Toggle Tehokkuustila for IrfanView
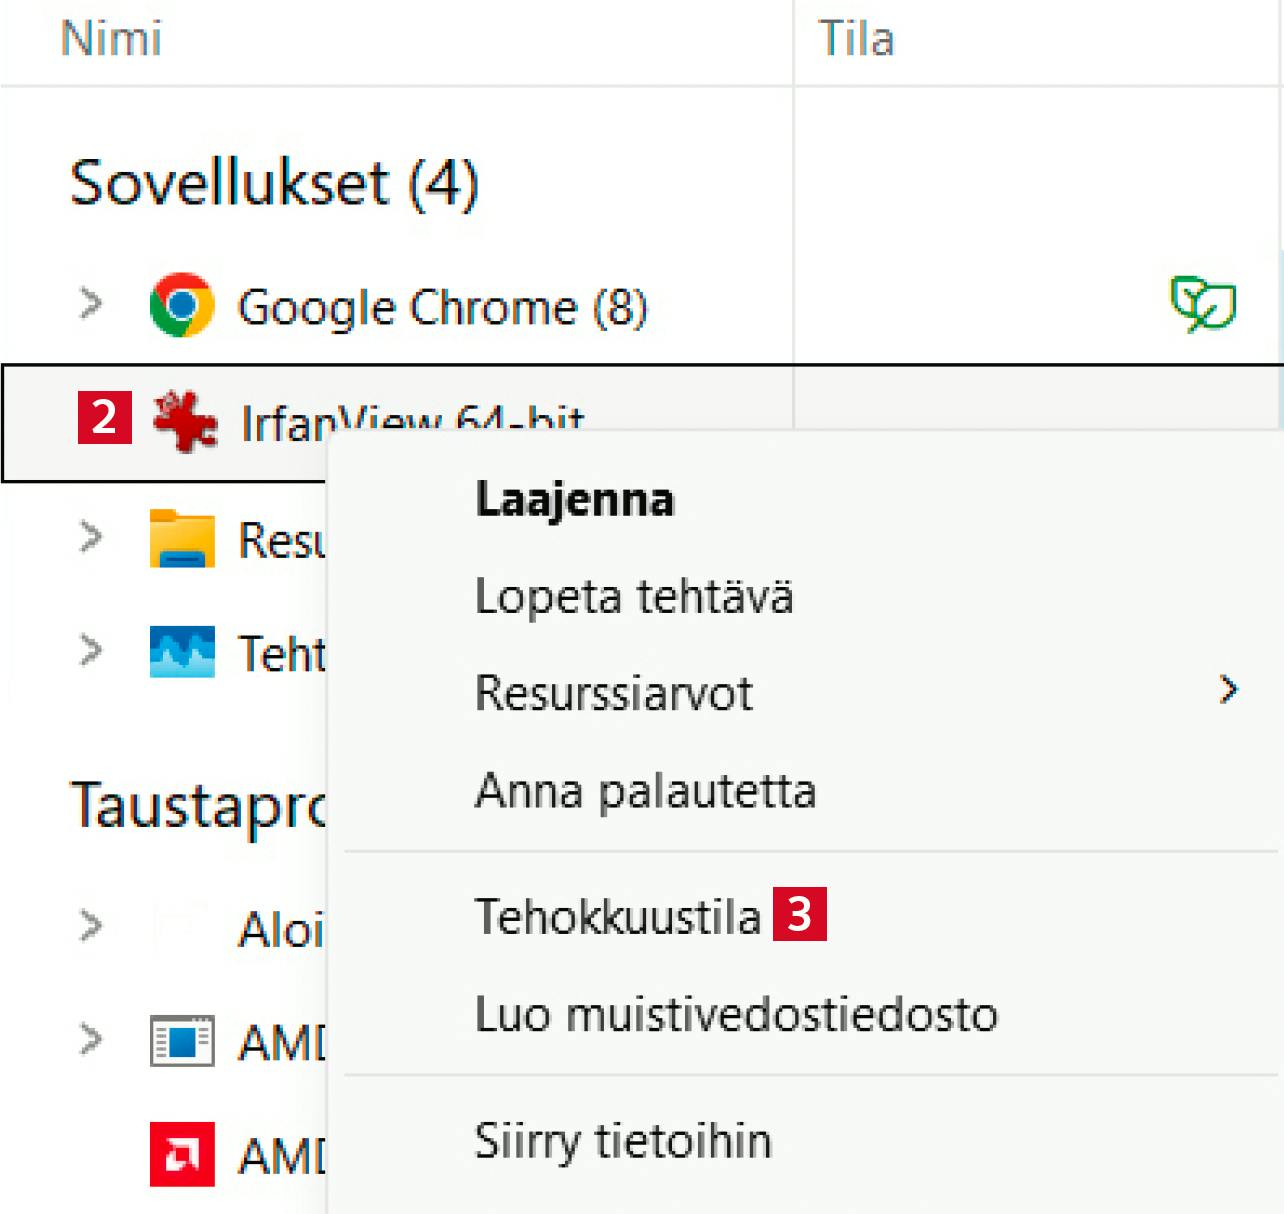1284x1214 pixels. click(617, 916)
